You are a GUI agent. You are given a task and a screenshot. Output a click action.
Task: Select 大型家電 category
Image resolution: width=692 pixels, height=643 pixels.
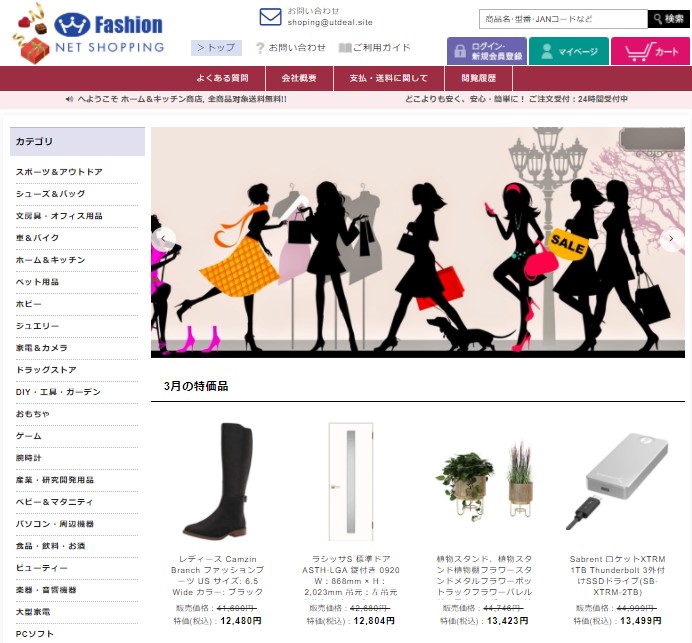click(x=33, y=612)
